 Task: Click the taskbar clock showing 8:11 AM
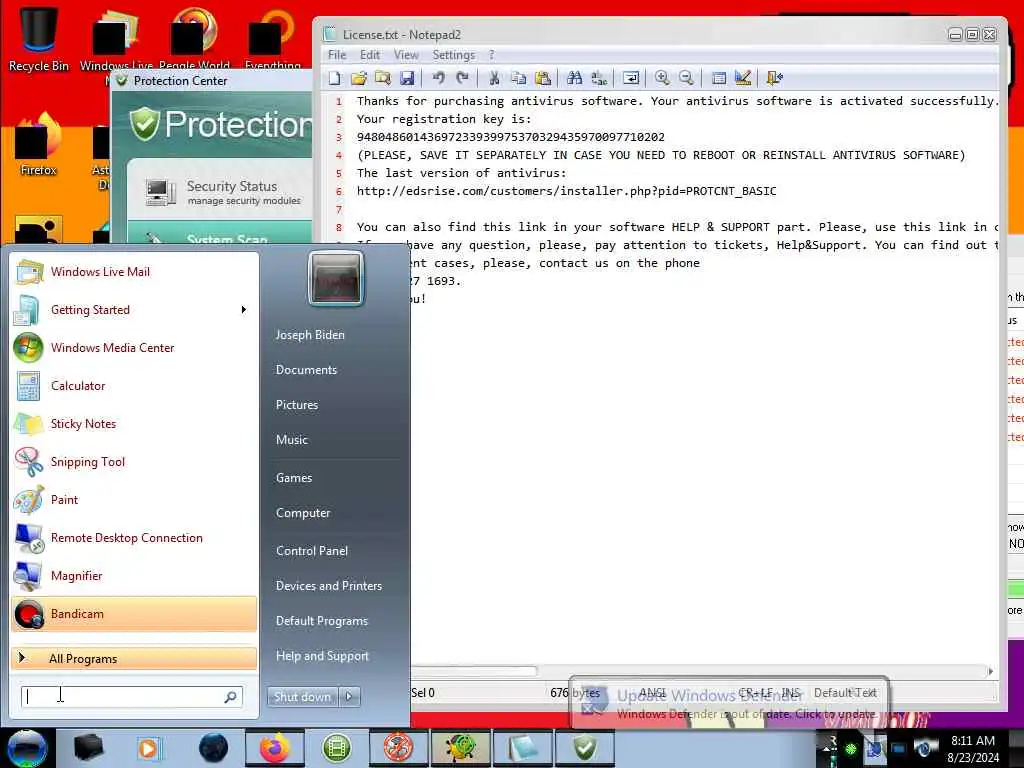(x=972, y=748)
